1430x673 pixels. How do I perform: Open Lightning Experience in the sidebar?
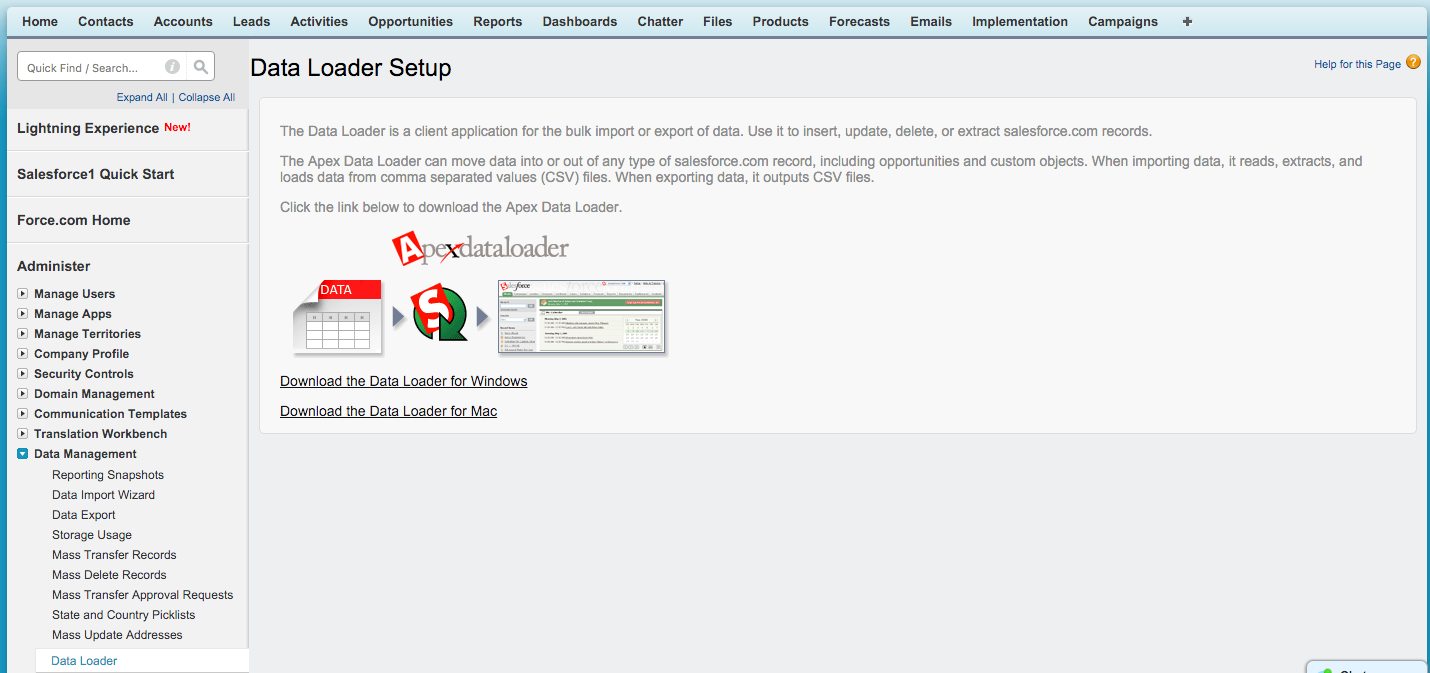point(88,128)
